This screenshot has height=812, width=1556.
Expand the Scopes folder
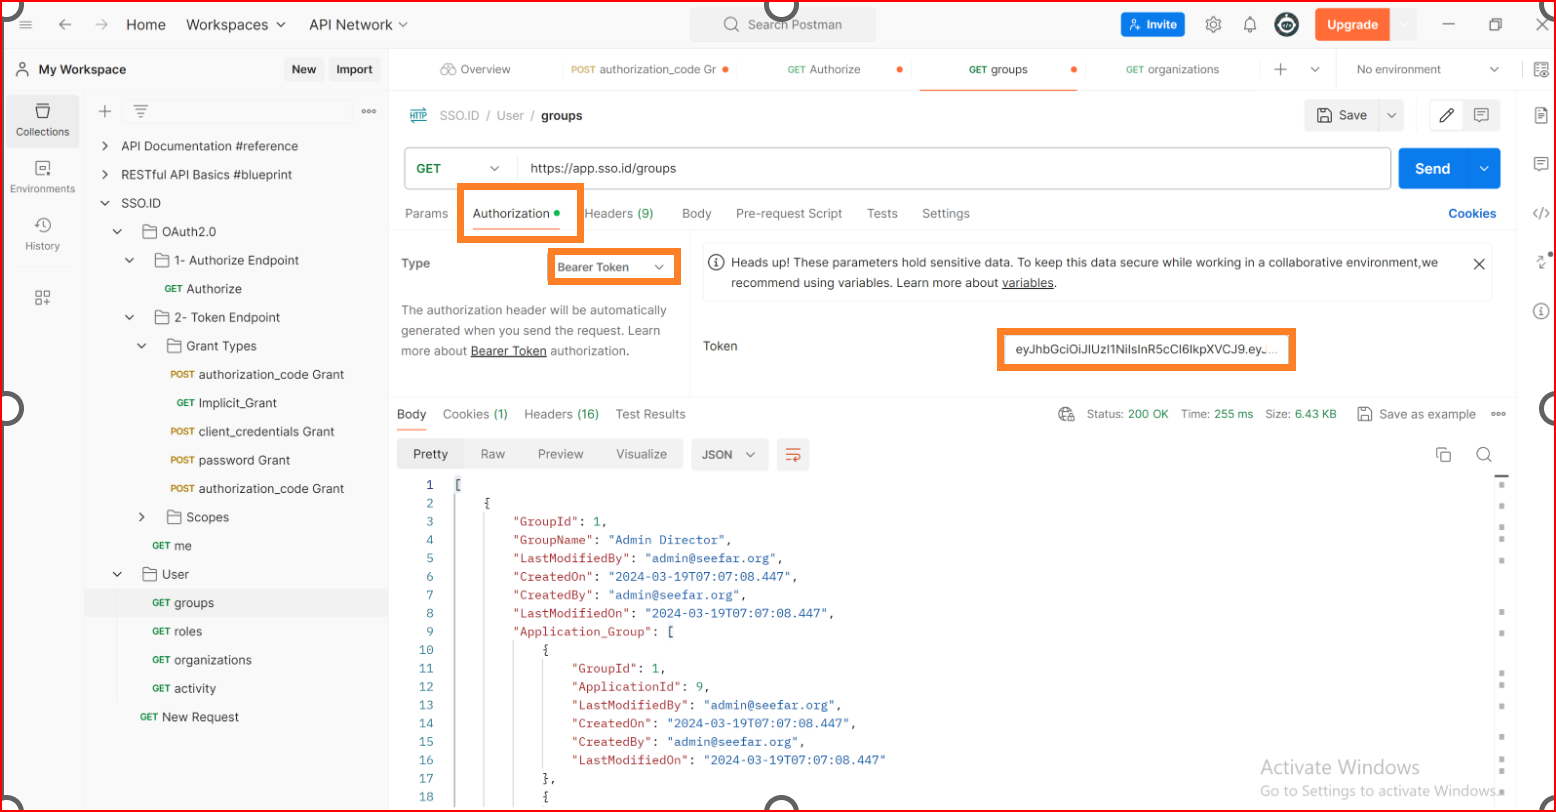141,517
